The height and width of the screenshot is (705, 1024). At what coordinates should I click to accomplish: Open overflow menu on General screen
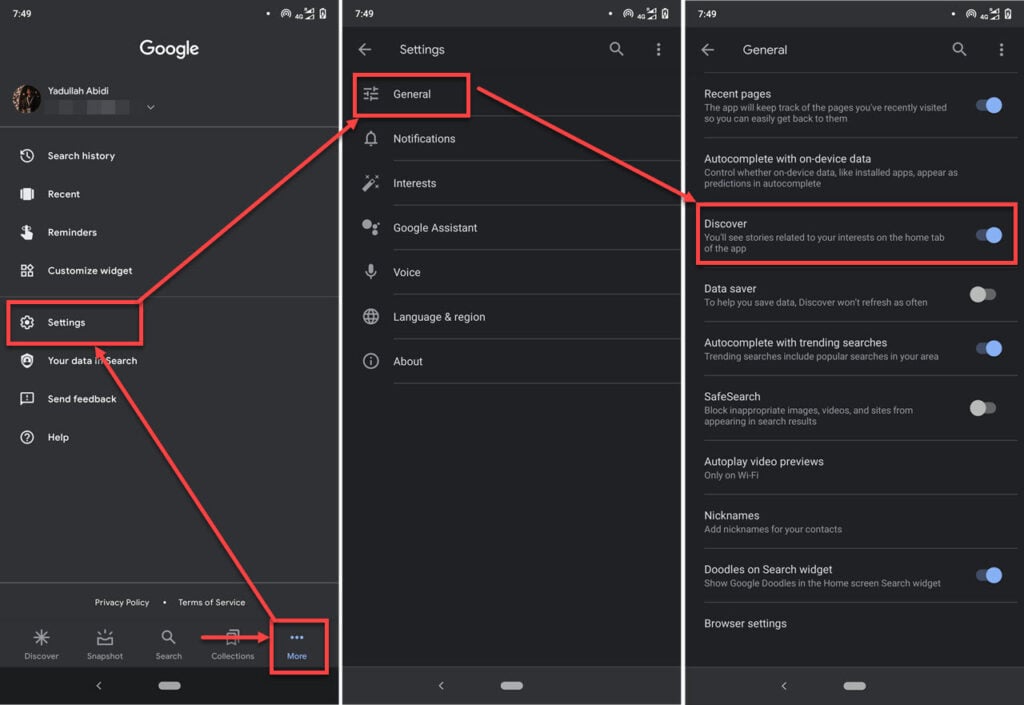[x=1001, y=50]
